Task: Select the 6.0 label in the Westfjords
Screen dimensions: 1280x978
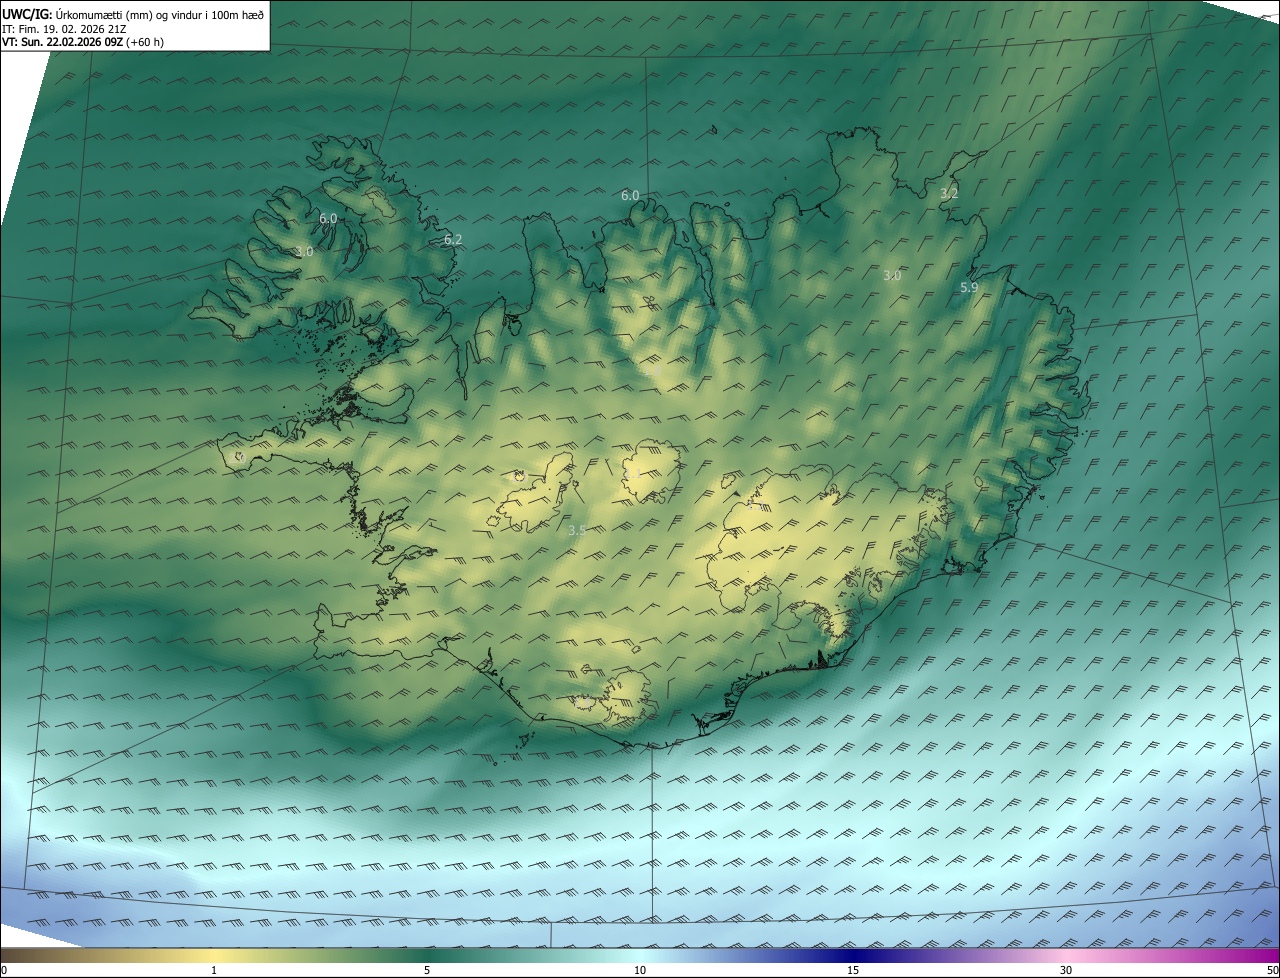Action: coord(328,218)
